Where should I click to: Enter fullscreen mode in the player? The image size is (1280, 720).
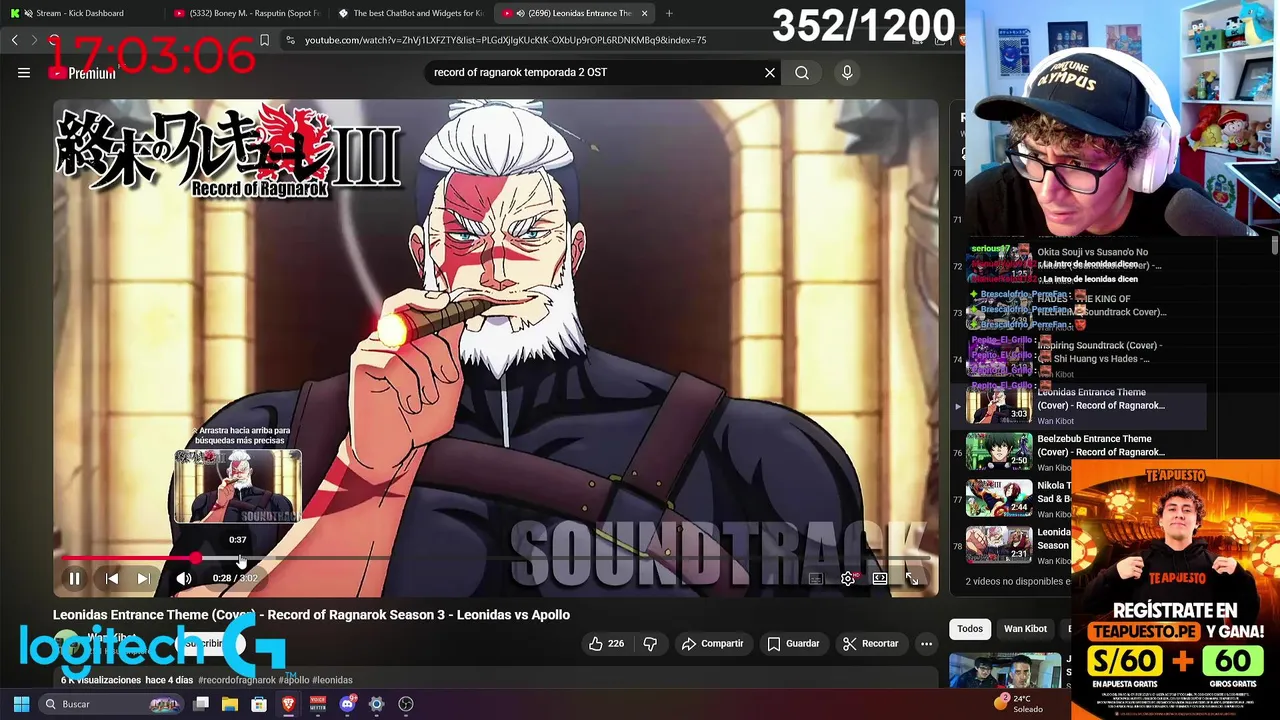coord(912,578)
